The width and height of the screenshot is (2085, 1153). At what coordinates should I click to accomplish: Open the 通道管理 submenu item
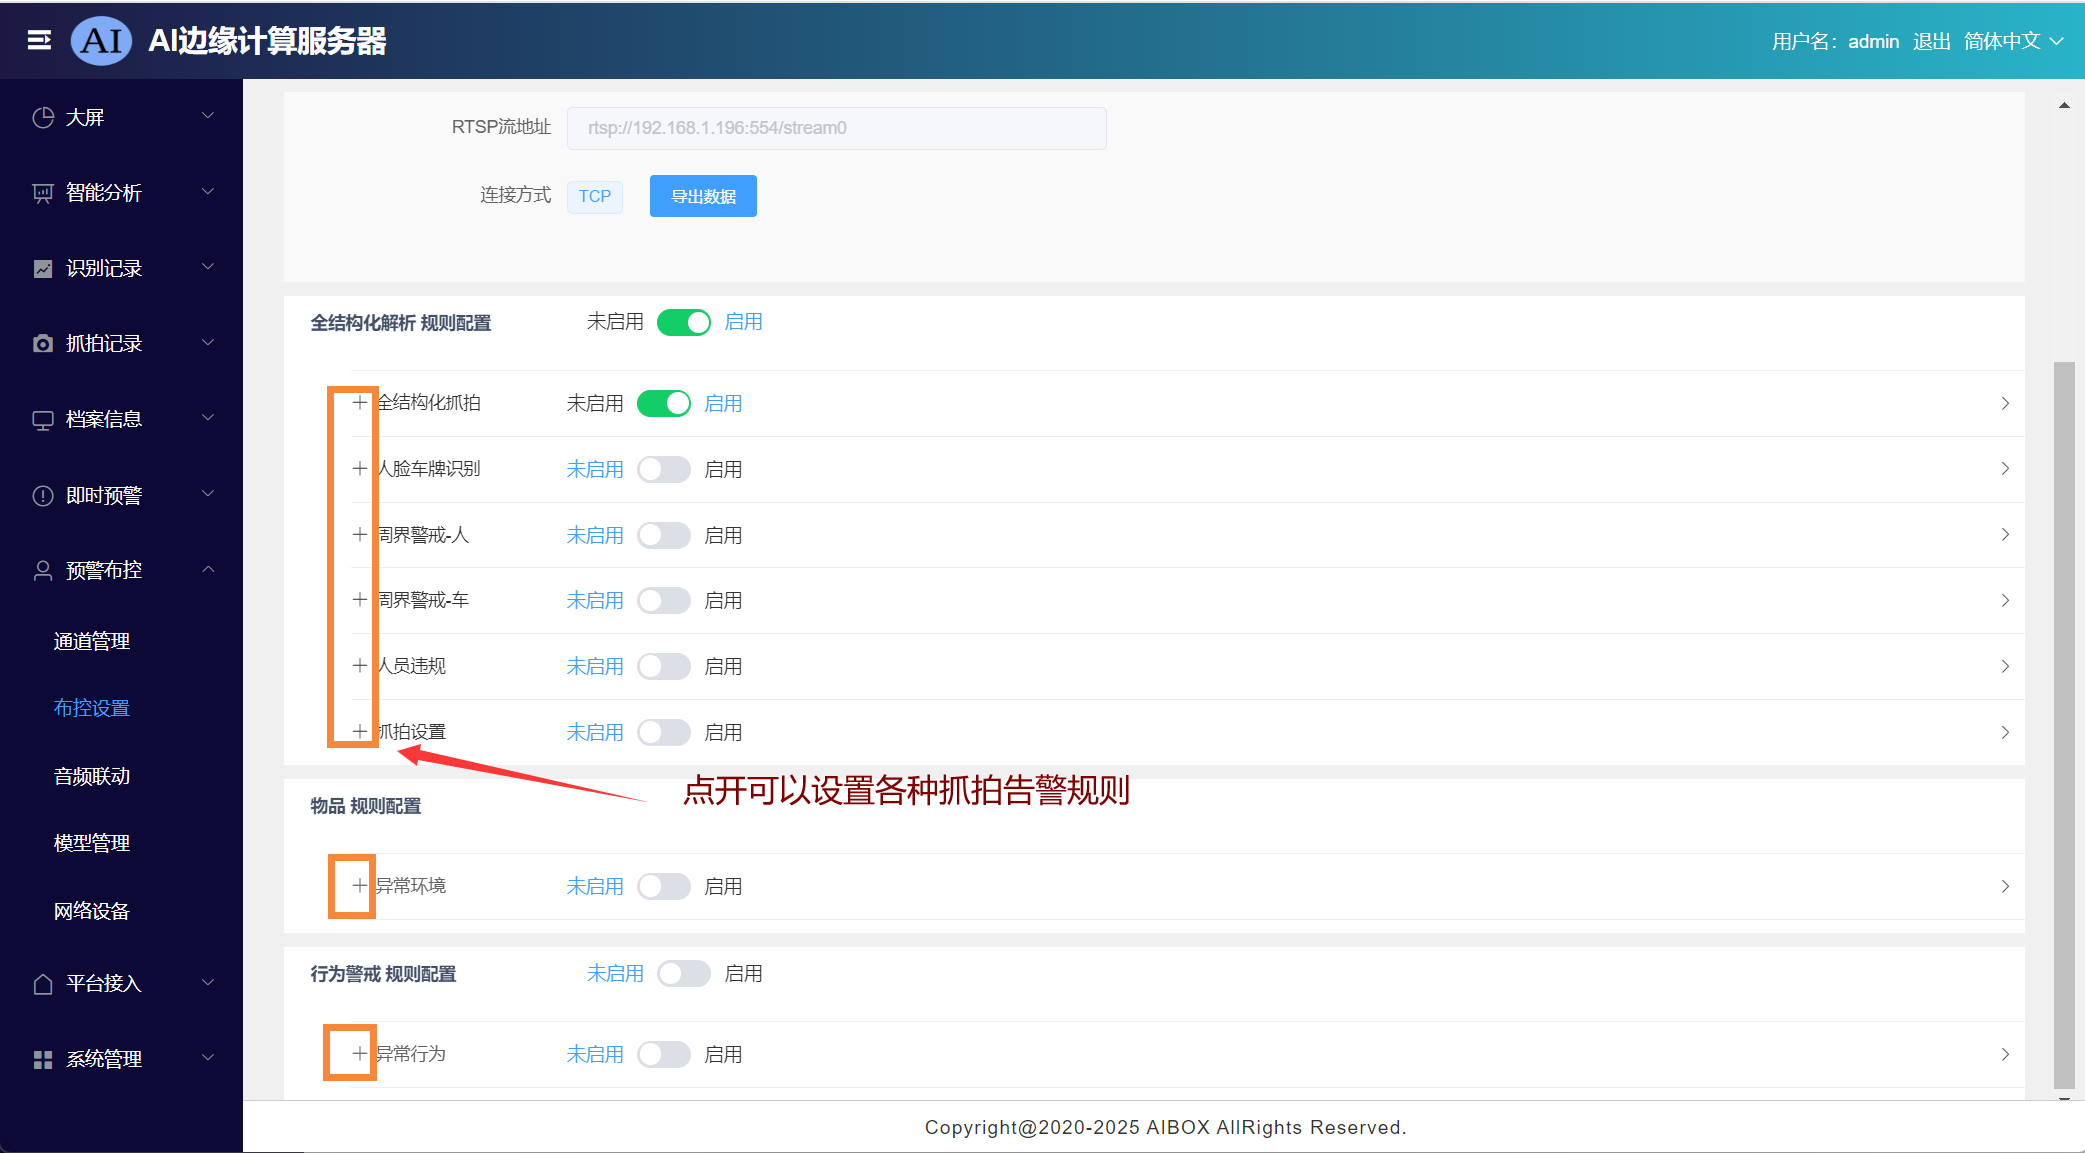click(92, 641)
